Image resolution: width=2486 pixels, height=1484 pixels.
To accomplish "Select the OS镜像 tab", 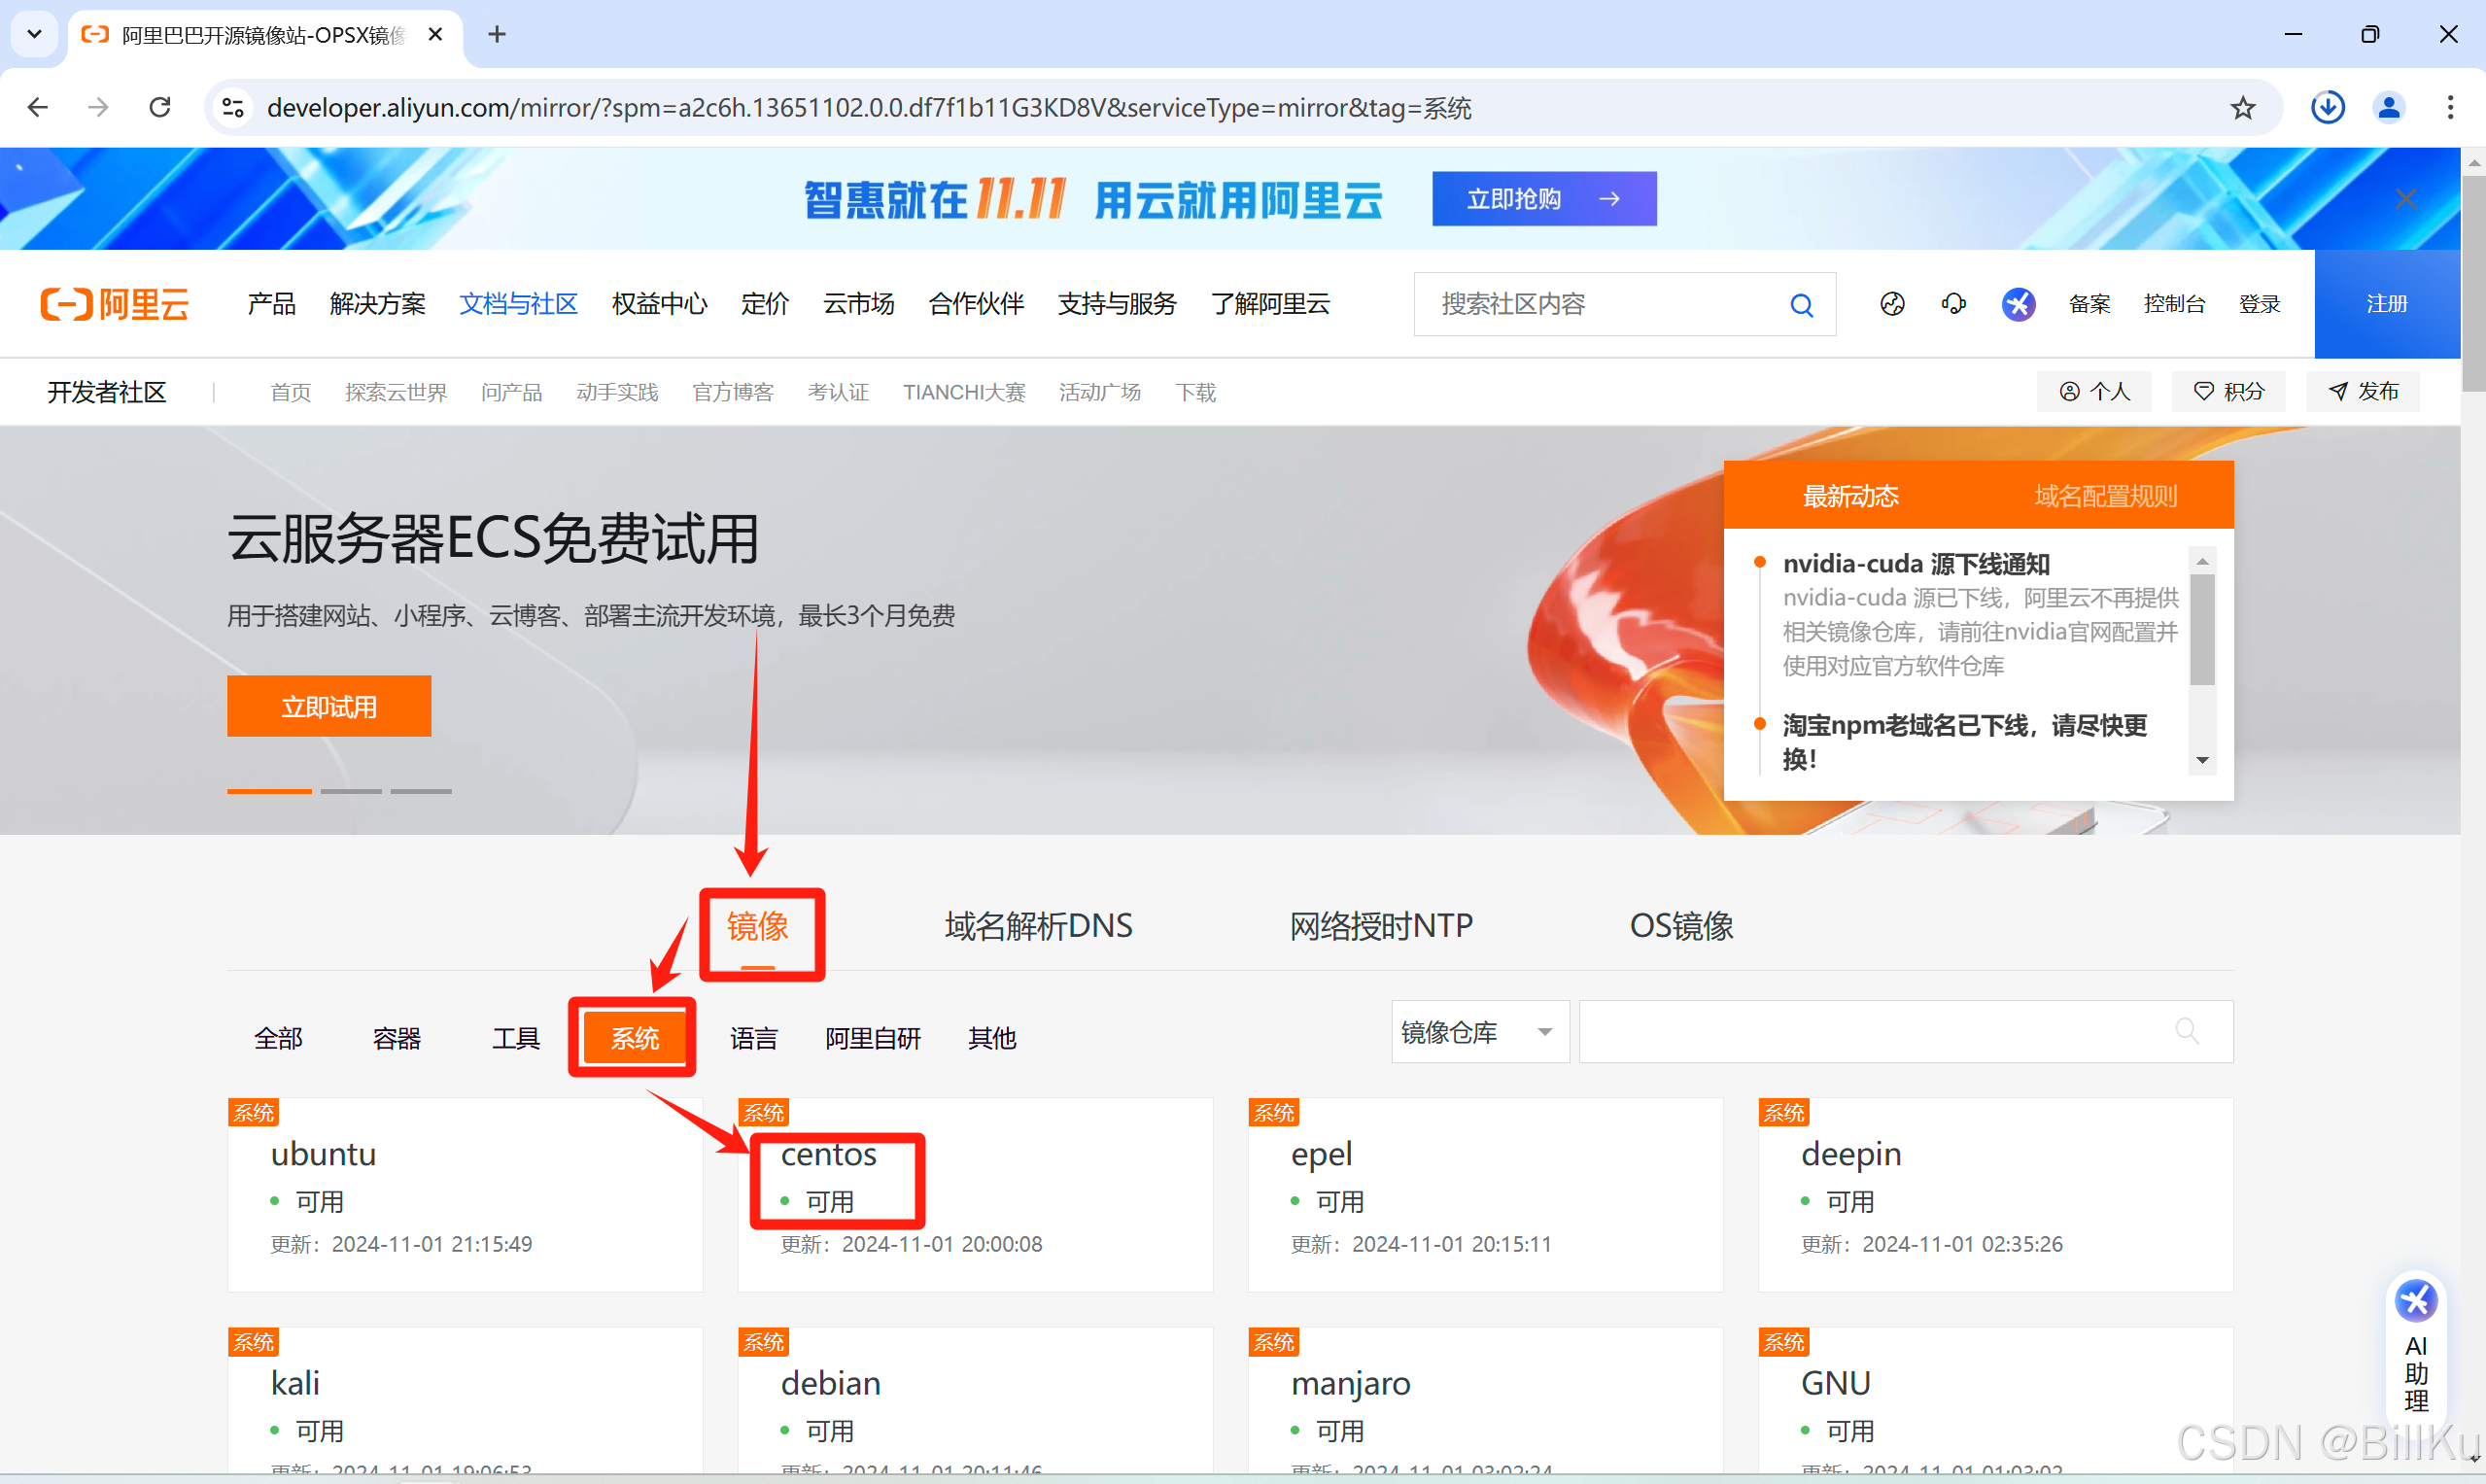I will 1681,927.
